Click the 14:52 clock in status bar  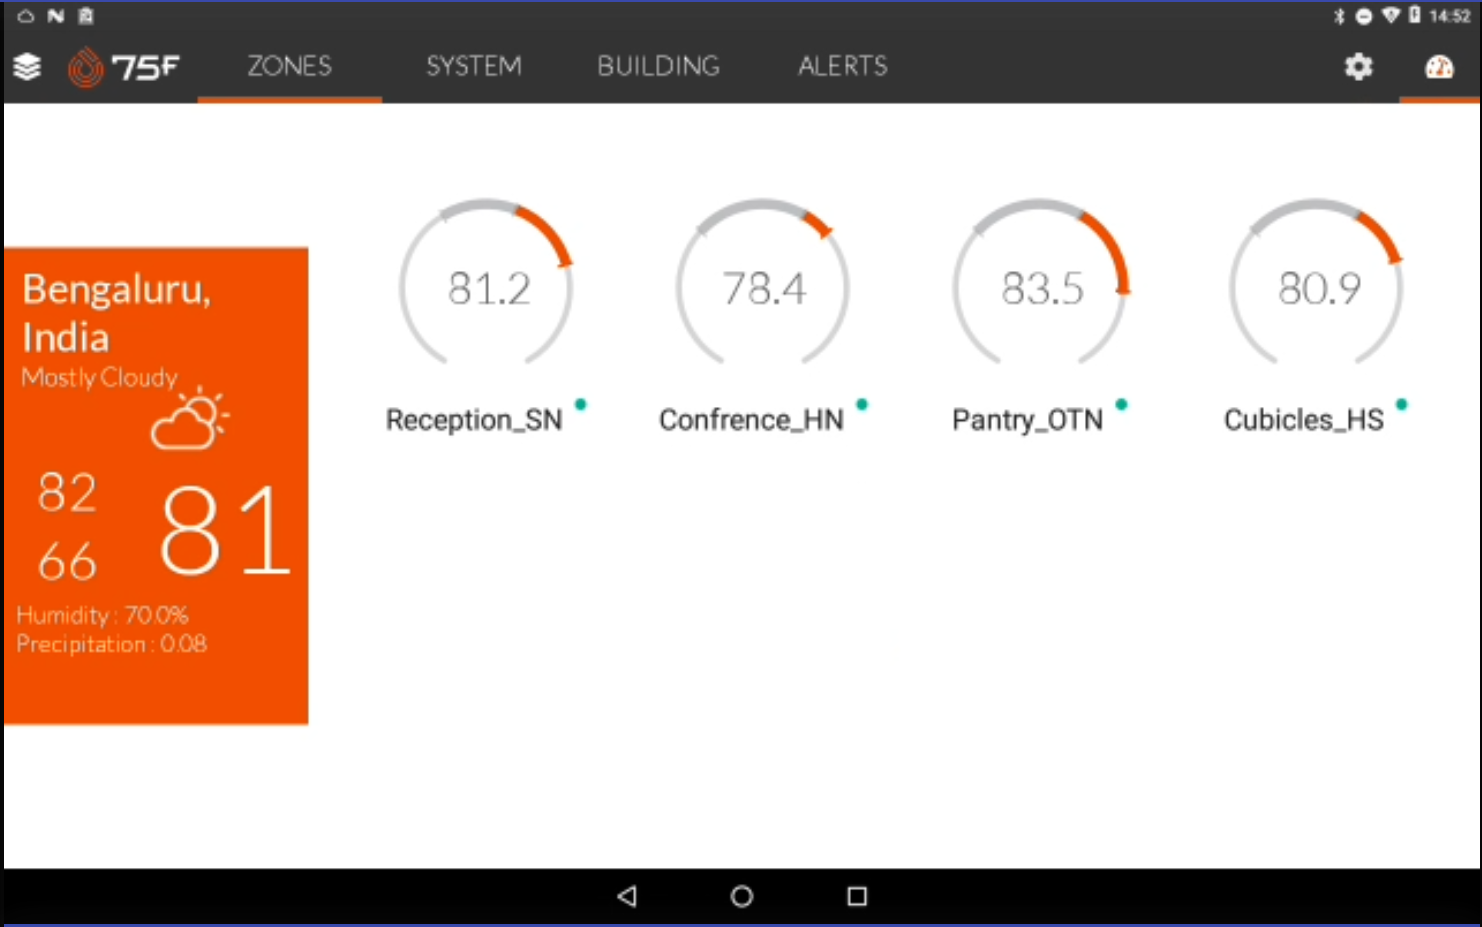pyautogui.click(x=1449, y=16)
